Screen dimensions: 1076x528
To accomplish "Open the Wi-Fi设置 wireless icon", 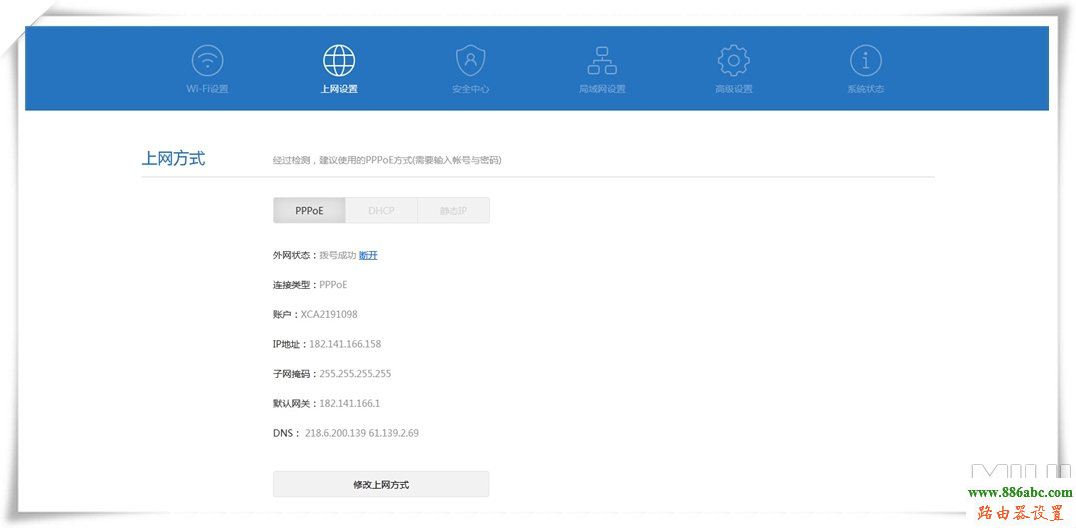I will point(207,60).
